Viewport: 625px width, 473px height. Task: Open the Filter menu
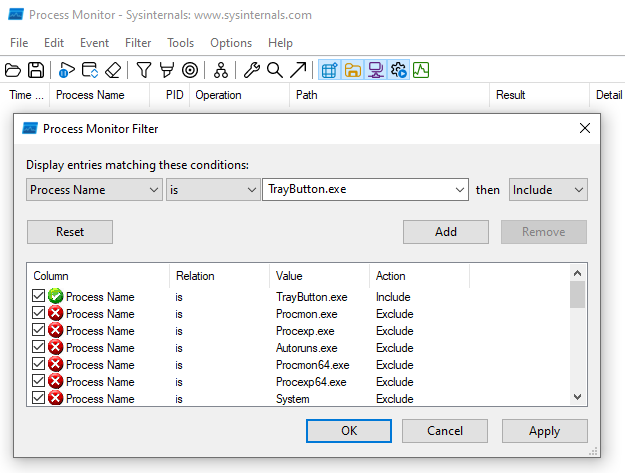point(138,43)
